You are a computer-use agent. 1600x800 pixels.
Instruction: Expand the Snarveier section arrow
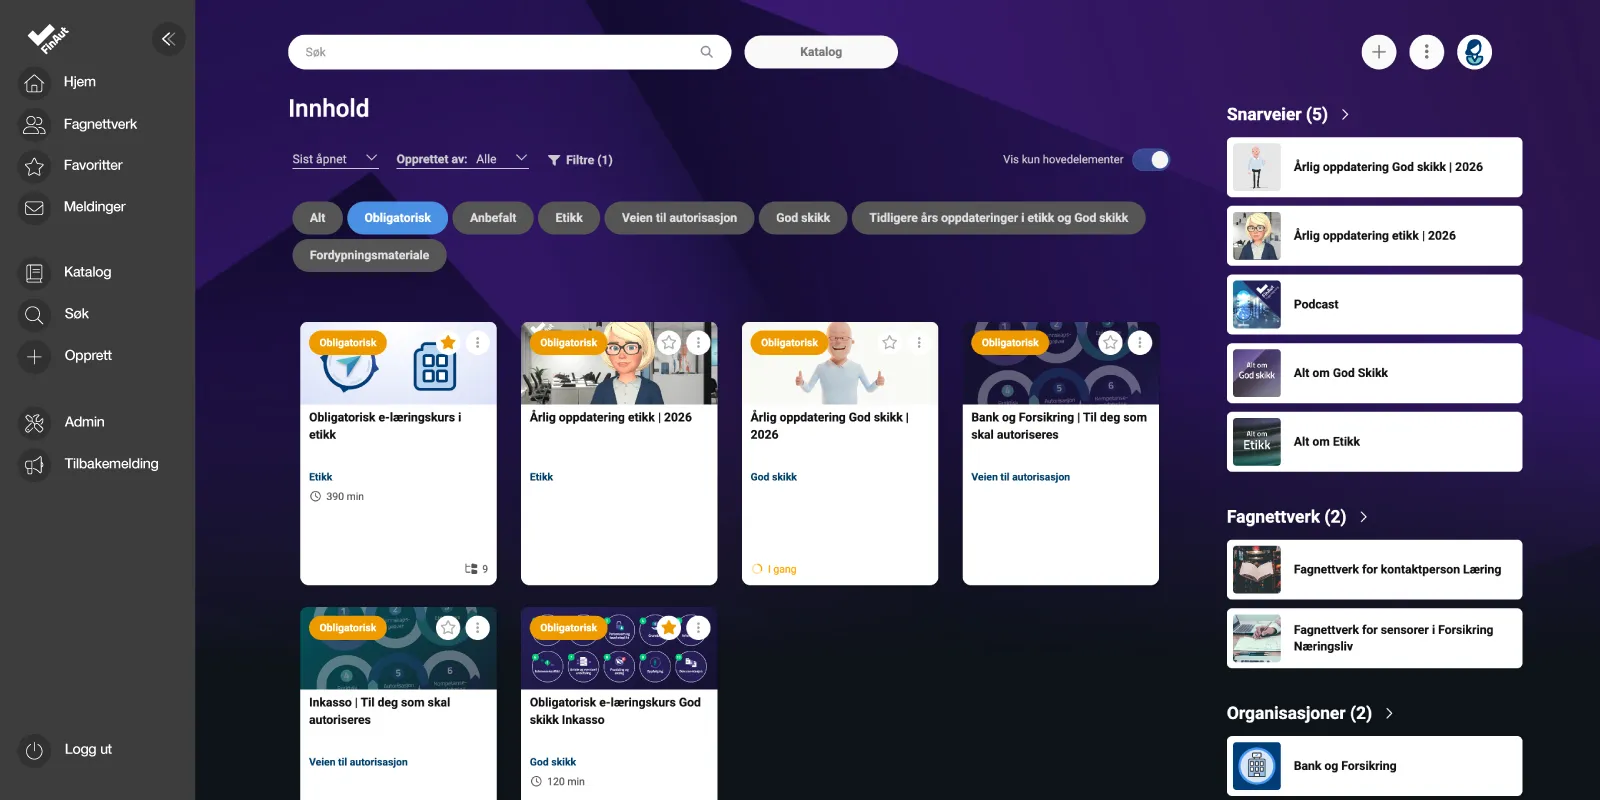1345,115
